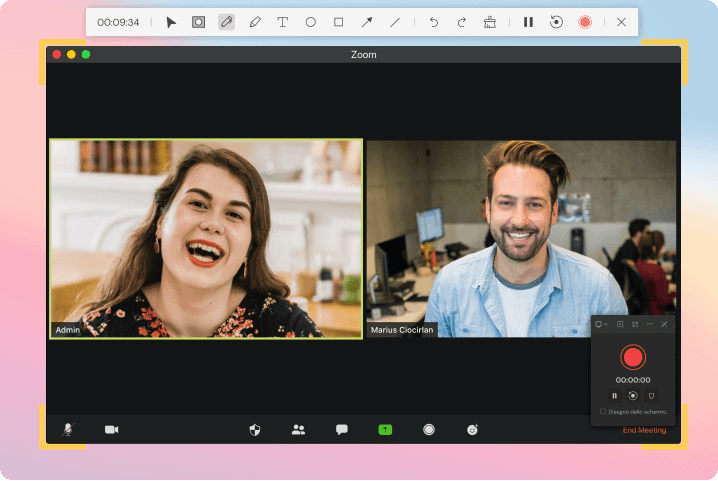Restart recording from the top toolbar
Image resolution: width=718 pixels, height=481 pixels.
(x=556, y=22)
